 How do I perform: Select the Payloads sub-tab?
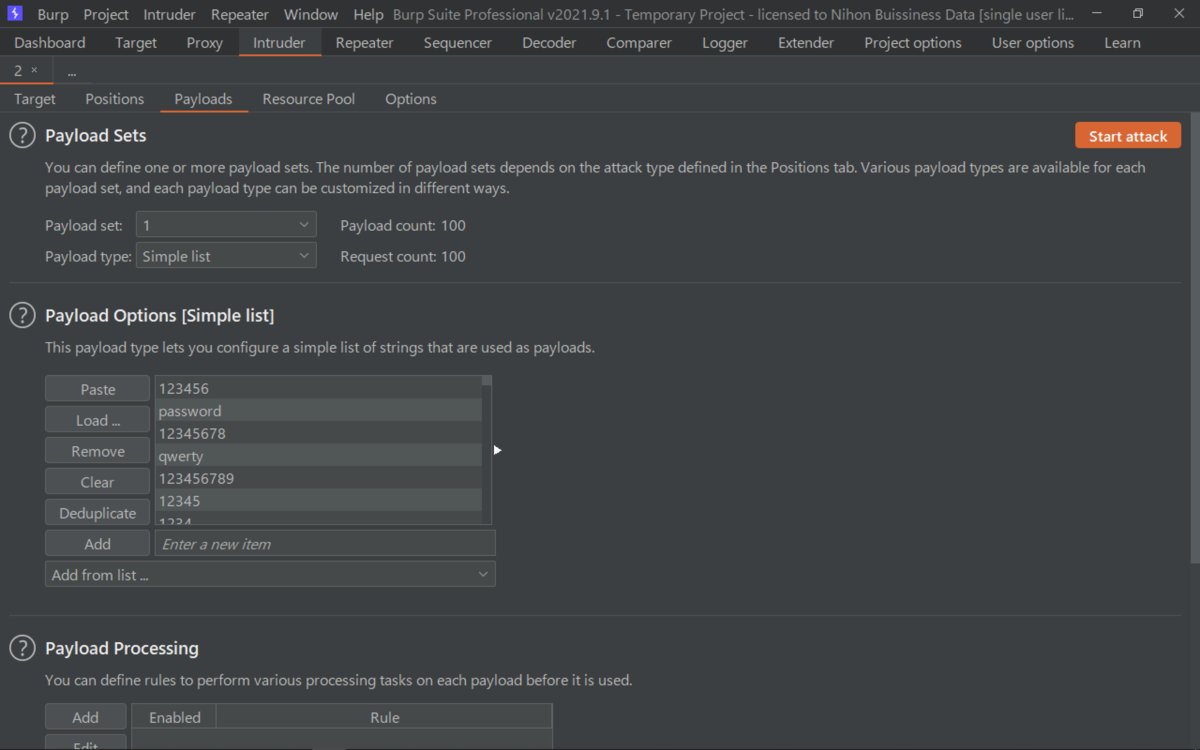203,99
